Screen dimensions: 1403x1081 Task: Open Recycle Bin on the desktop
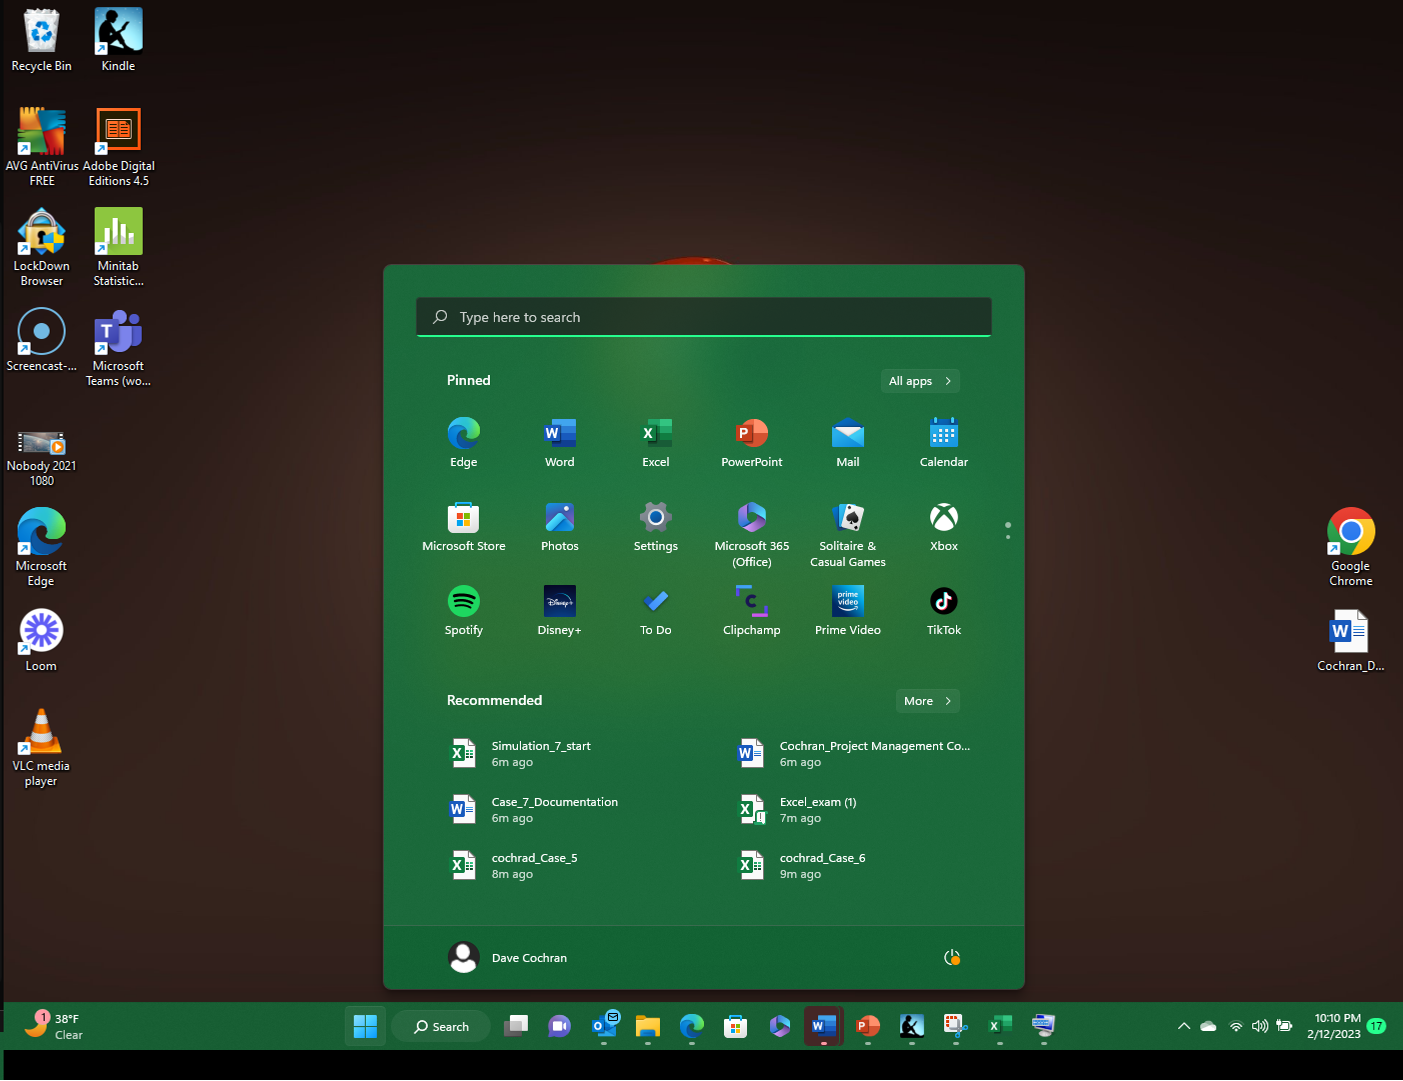click(41, 41)
